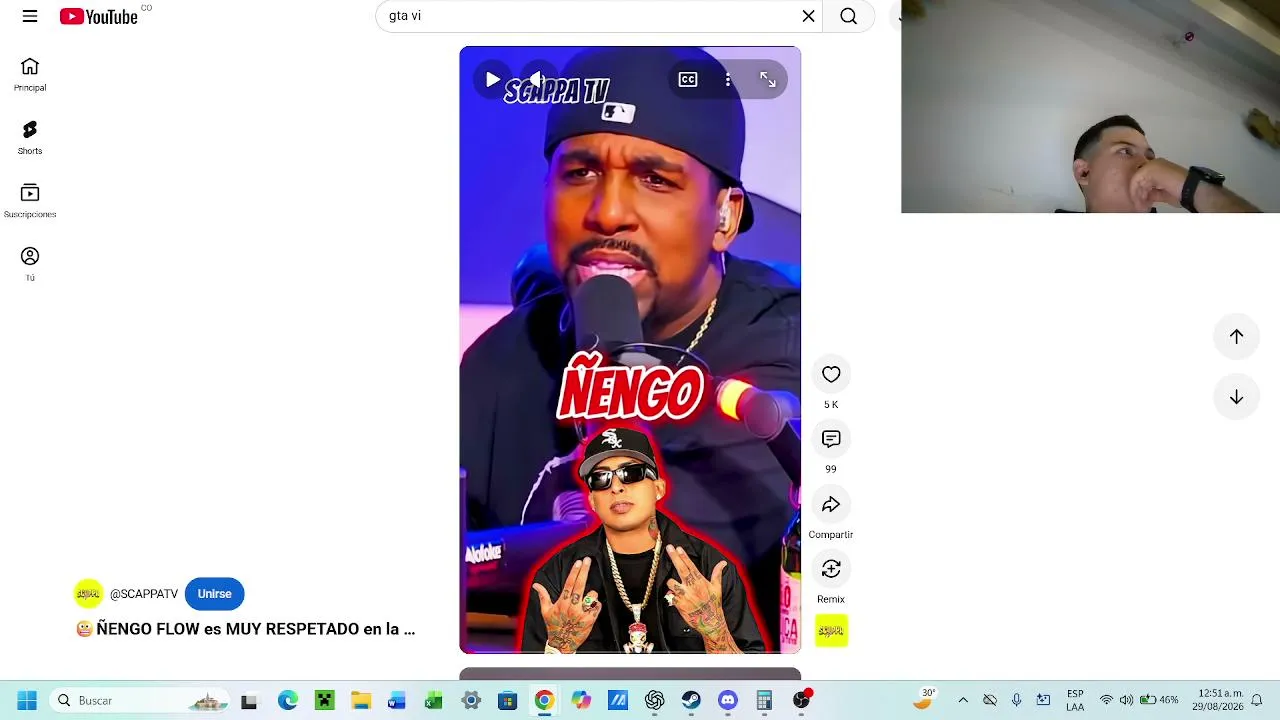Toggle the Short's volume mute icon
This screenshot has width=1280, height=720.
(x=536, y=80)
